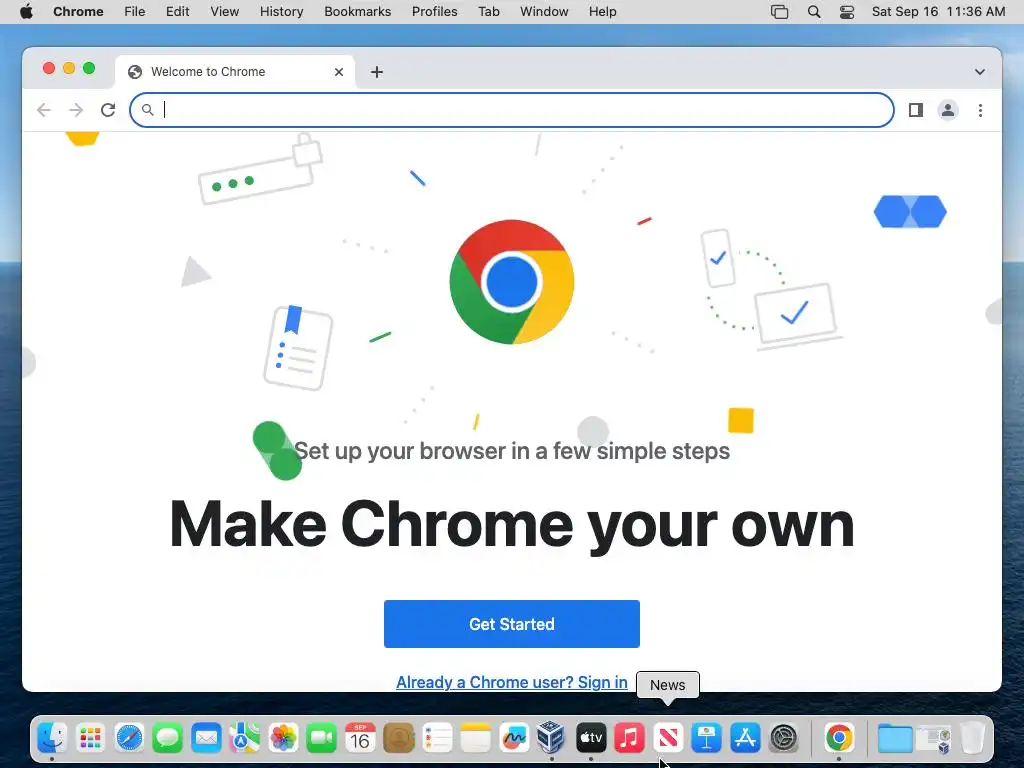Open Calendar from the dock
The image size is (1024, 768).
tap(360, 738)
